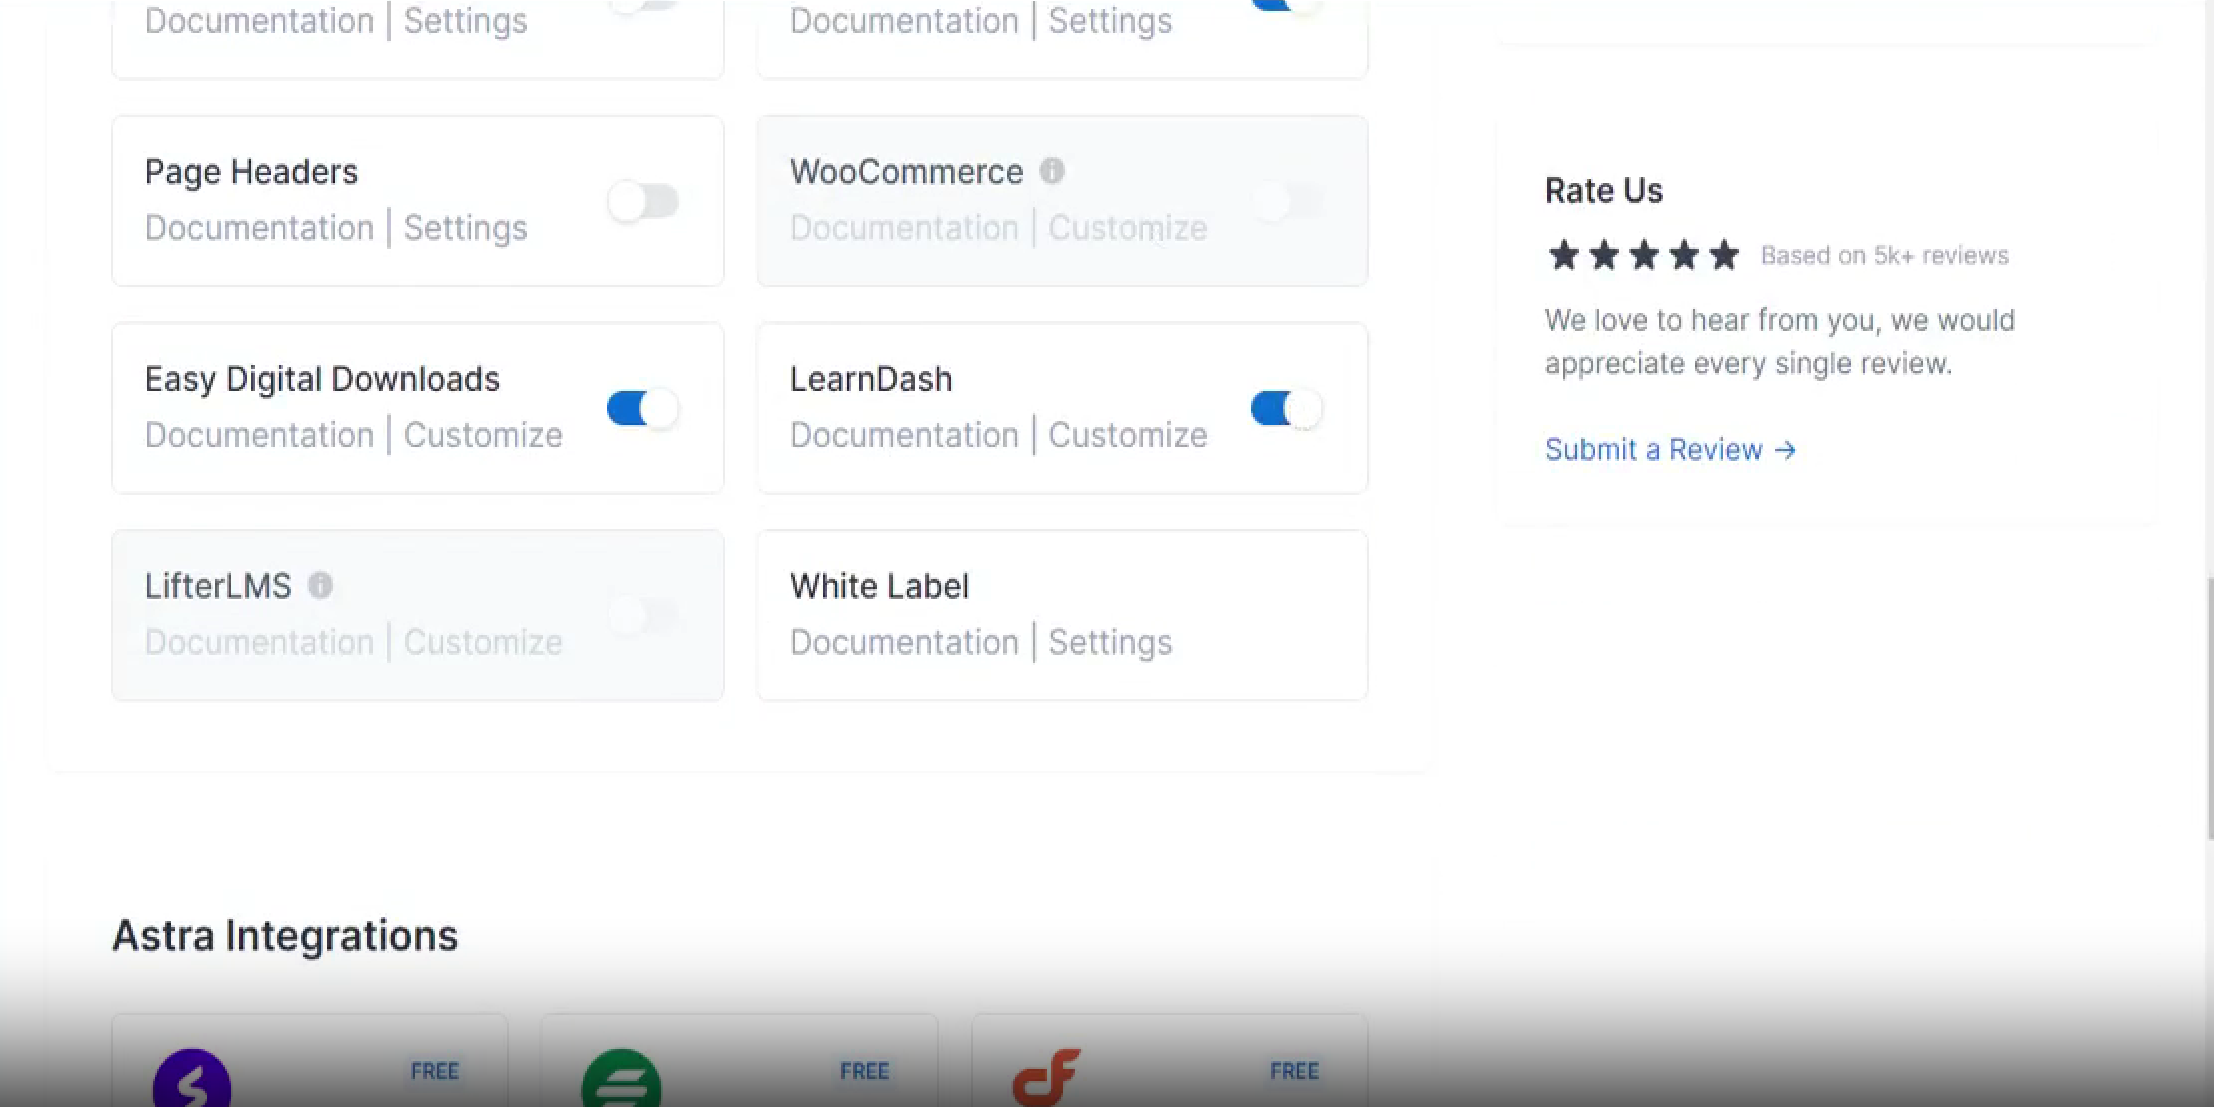Click the arrow beside Submit a Review
This screenshot has height=1107, width=2214.
click(x=1785, y=450)
